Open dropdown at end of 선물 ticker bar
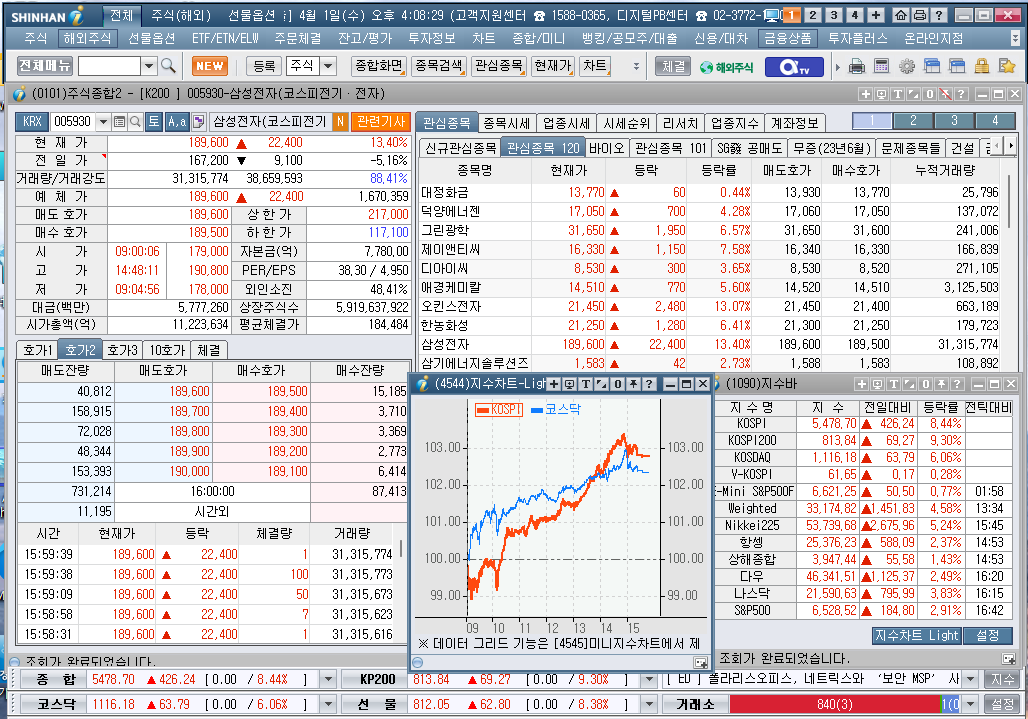The width and height of the screenshot is (1028, 719). 649,704
